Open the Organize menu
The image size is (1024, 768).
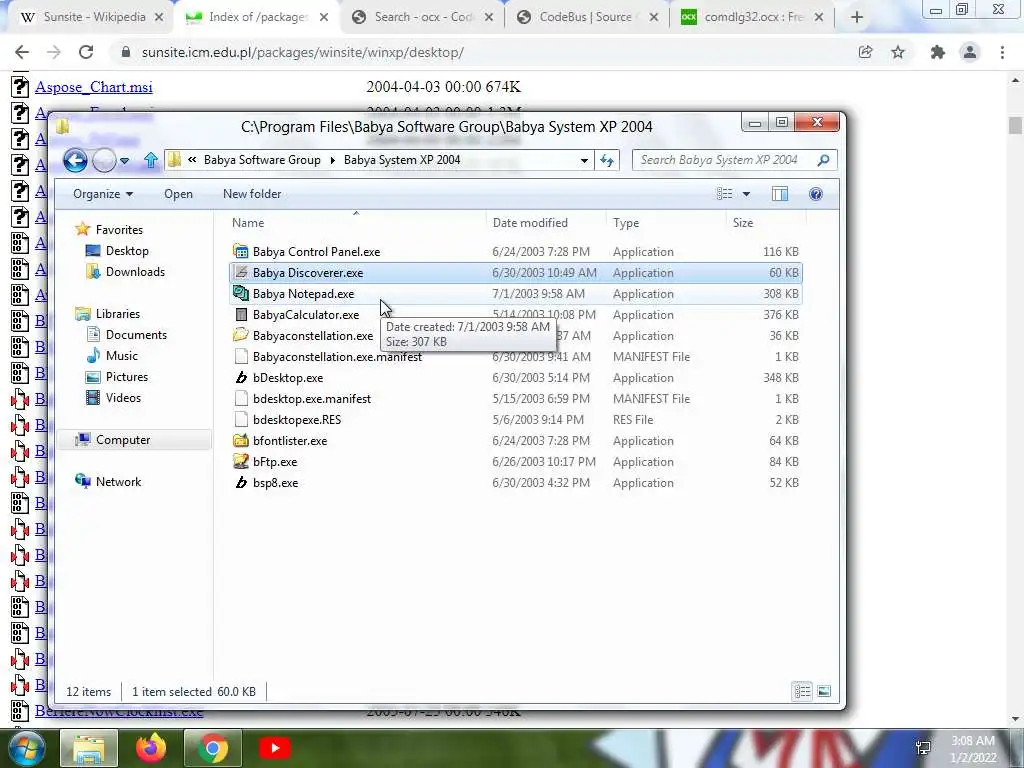coord(103,194)
